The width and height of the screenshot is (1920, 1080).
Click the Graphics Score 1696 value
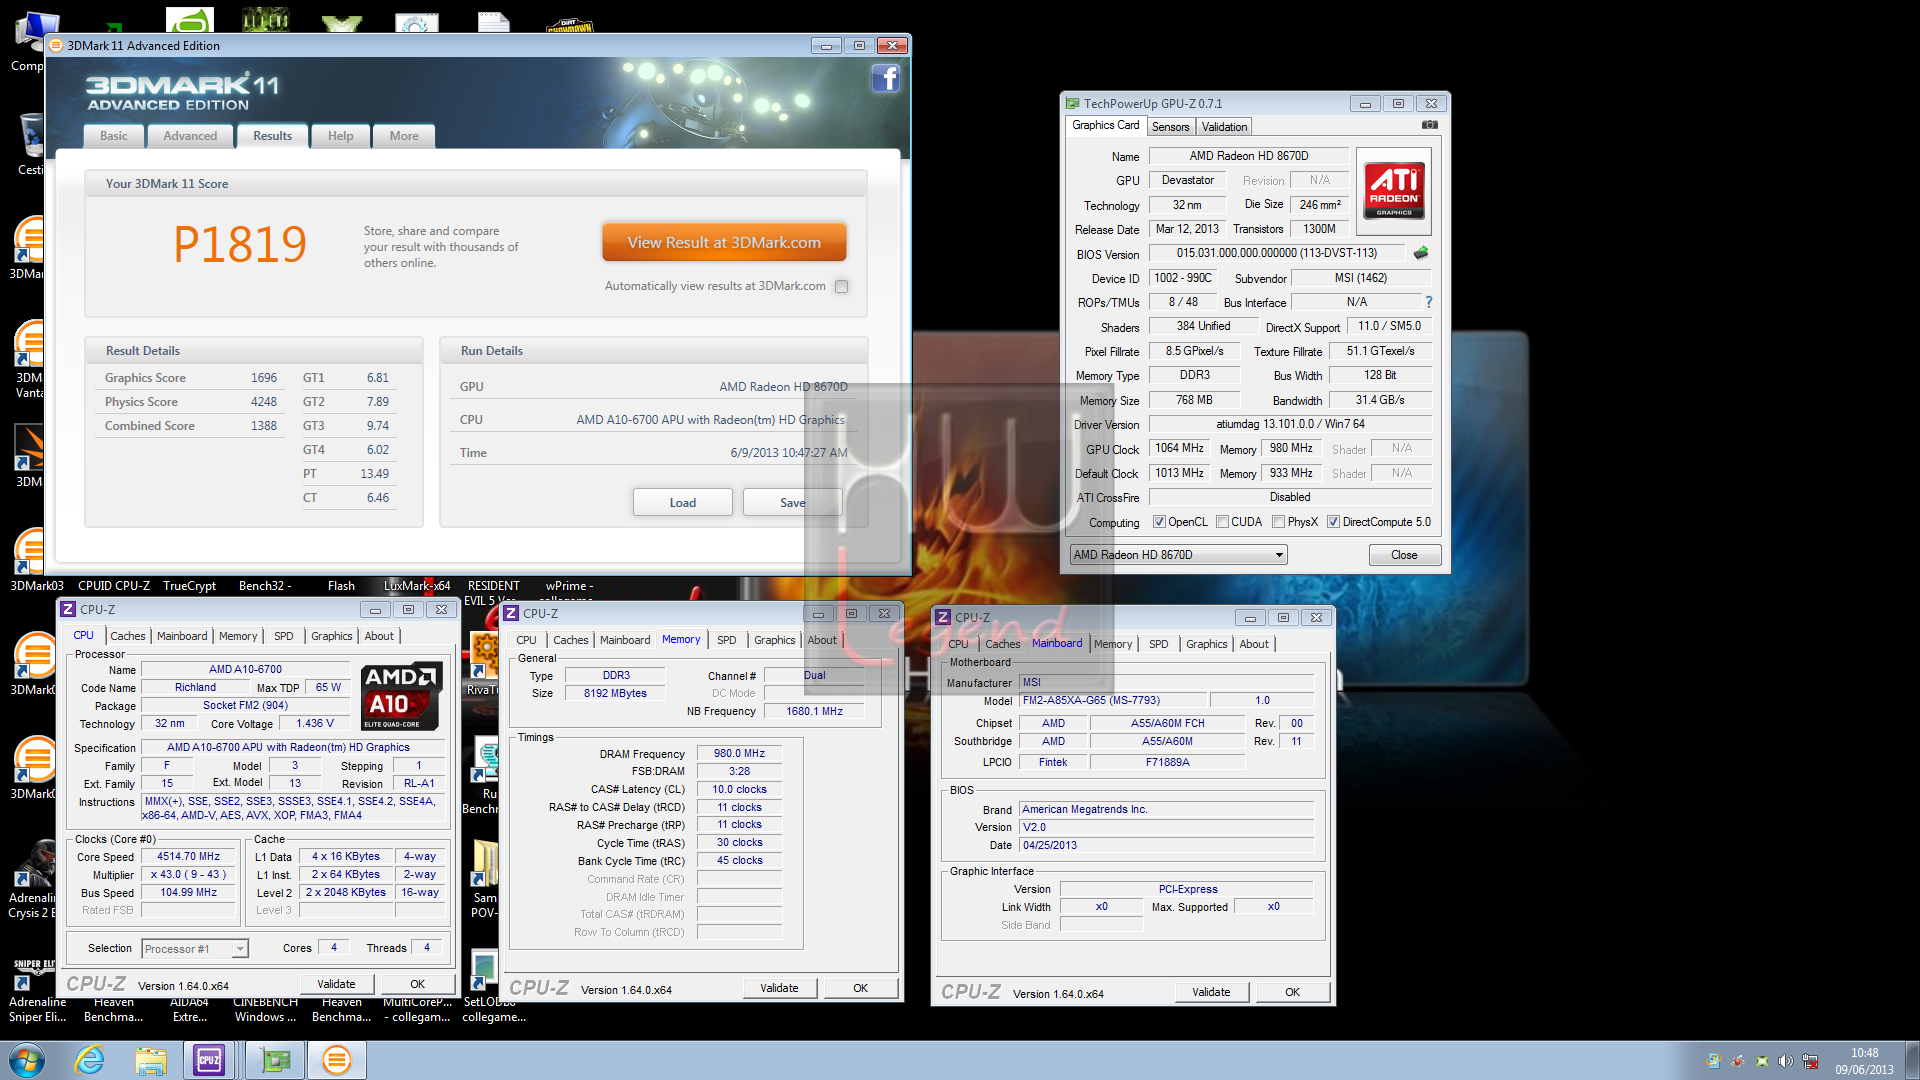[264, 378]
